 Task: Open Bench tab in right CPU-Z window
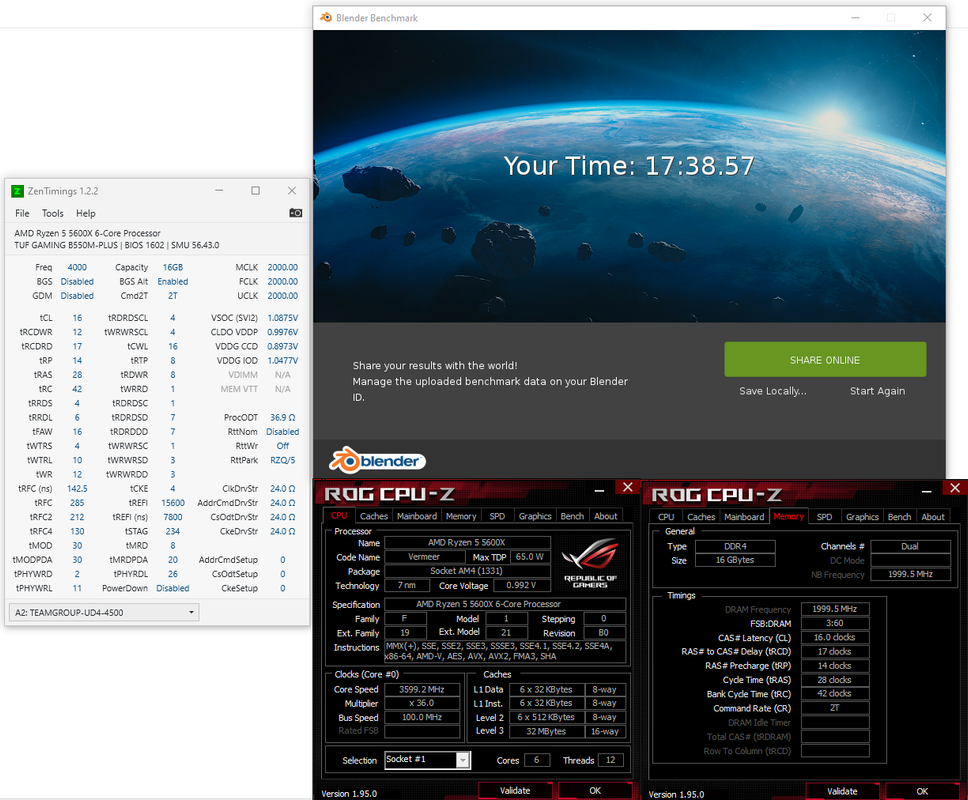coord(899,517)
